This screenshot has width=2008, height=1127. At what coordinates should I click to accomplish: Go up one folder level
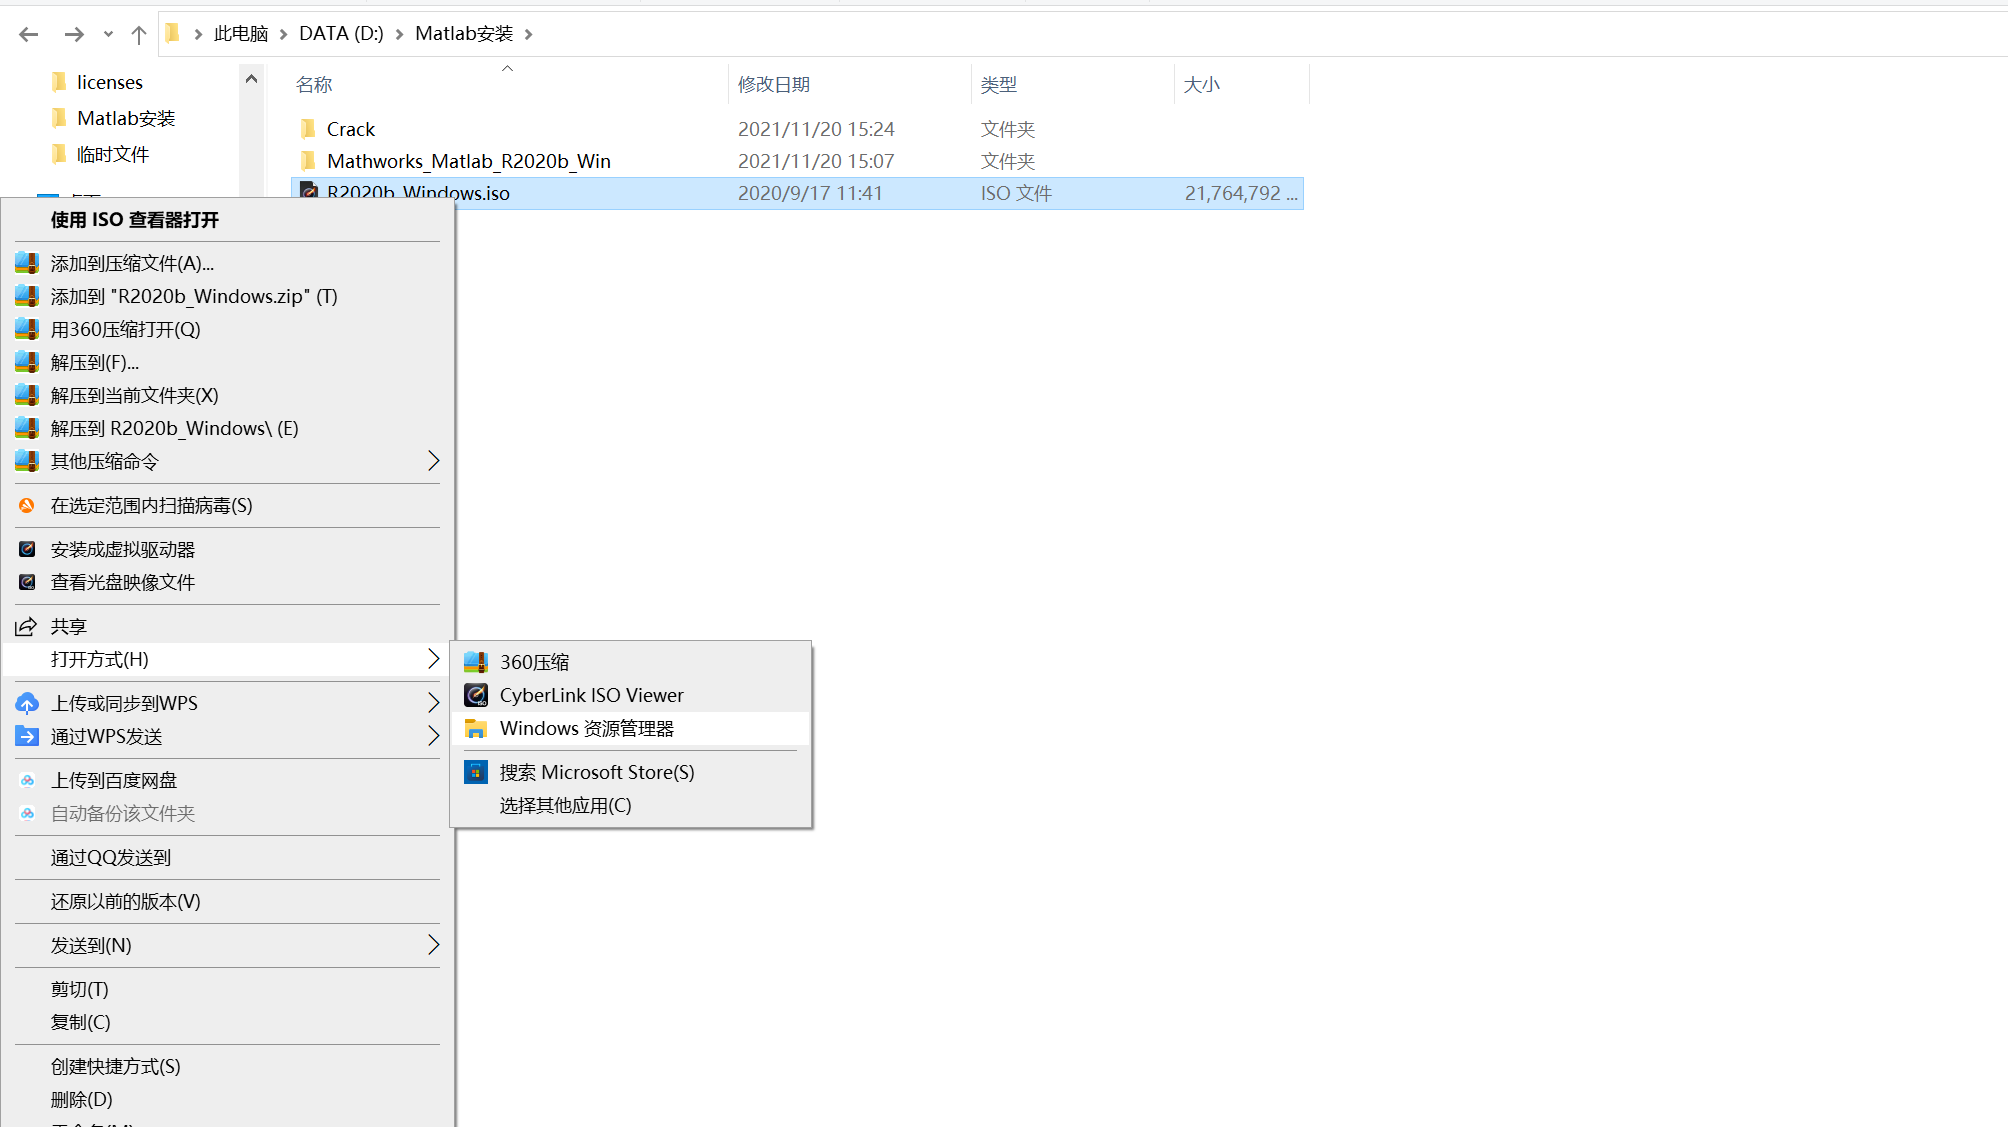tap(139, 34)
